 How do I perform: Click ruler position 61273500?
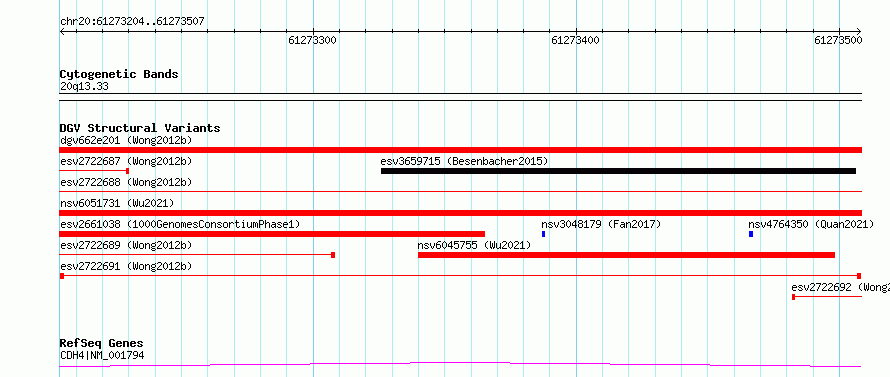tap(838, 40)
